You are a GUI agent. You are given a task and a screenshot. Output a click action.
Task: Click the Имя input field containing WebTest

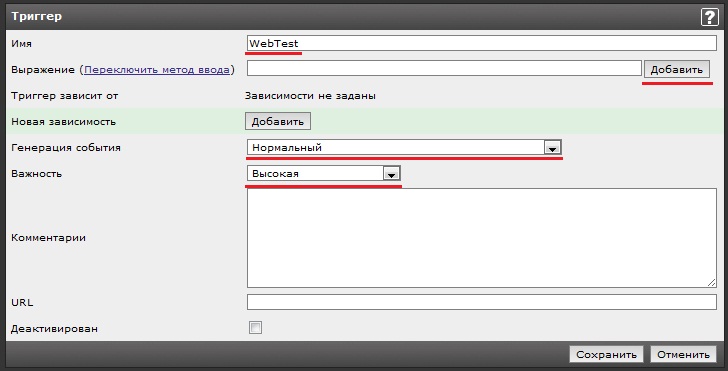(x=481, y=43)
